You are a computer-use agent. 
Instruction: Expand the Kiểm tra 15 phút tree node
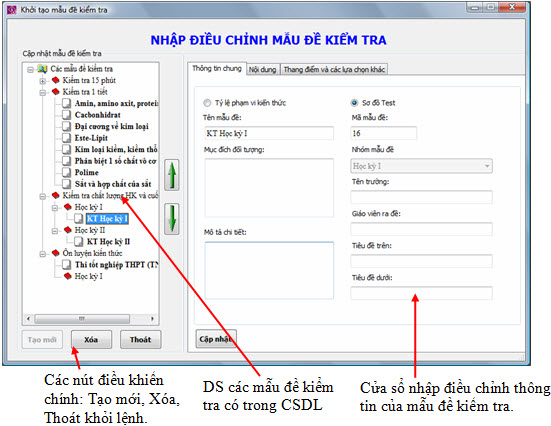[x=43, y=81]
